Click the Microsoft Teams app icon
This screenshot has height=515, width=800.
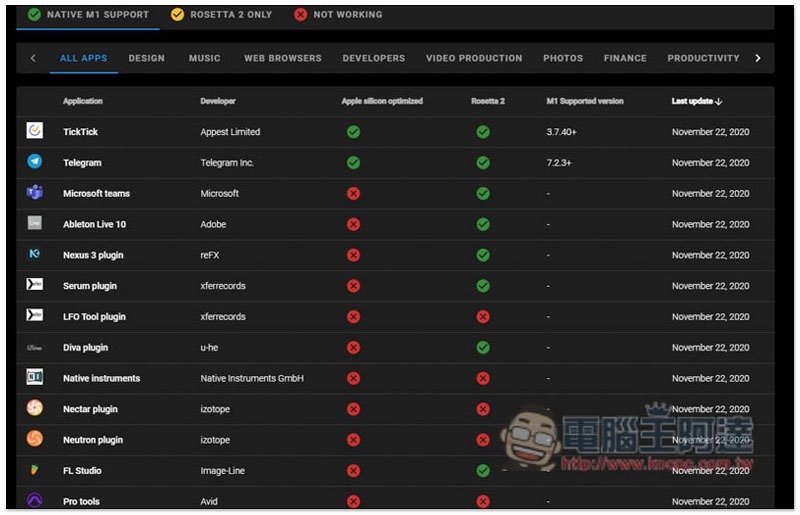[35, 193]
